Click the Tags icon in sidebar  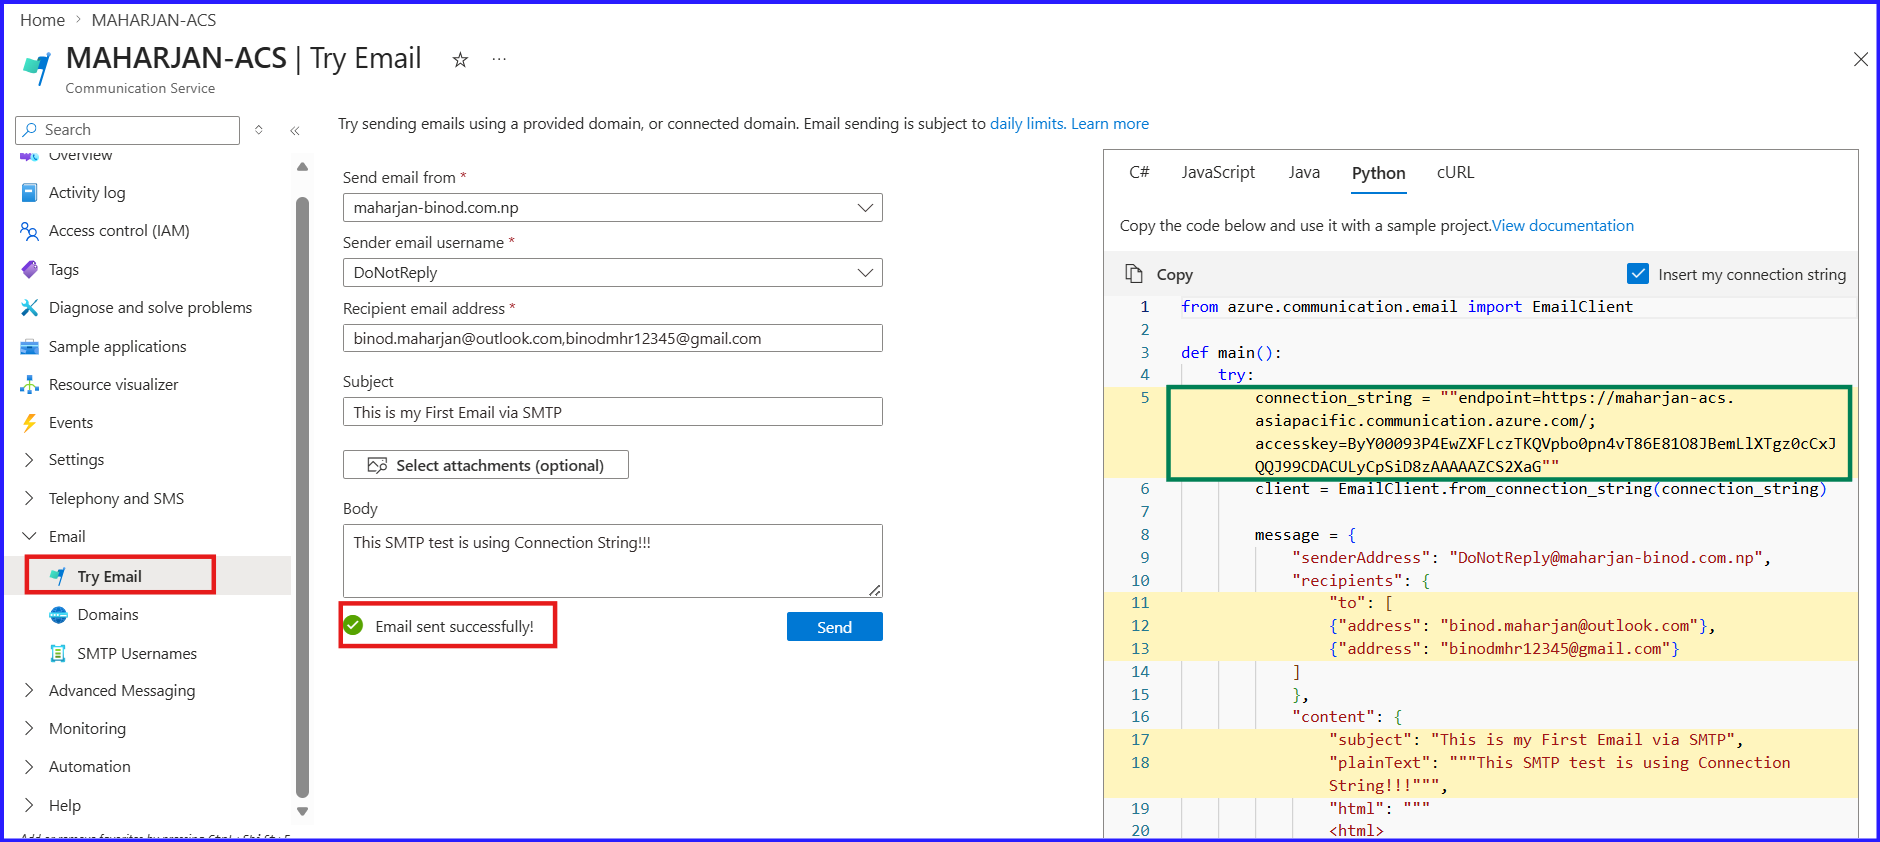click(x=29, y=270)
